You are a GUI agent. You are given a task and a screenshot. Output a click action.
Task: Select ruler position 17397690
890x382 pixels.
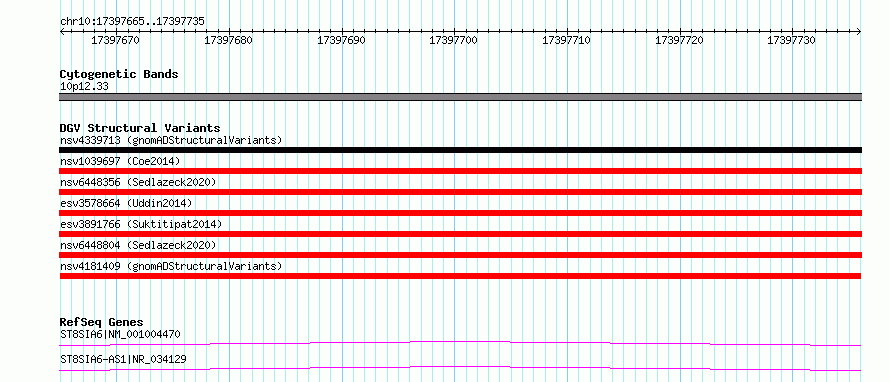point(341,41)
